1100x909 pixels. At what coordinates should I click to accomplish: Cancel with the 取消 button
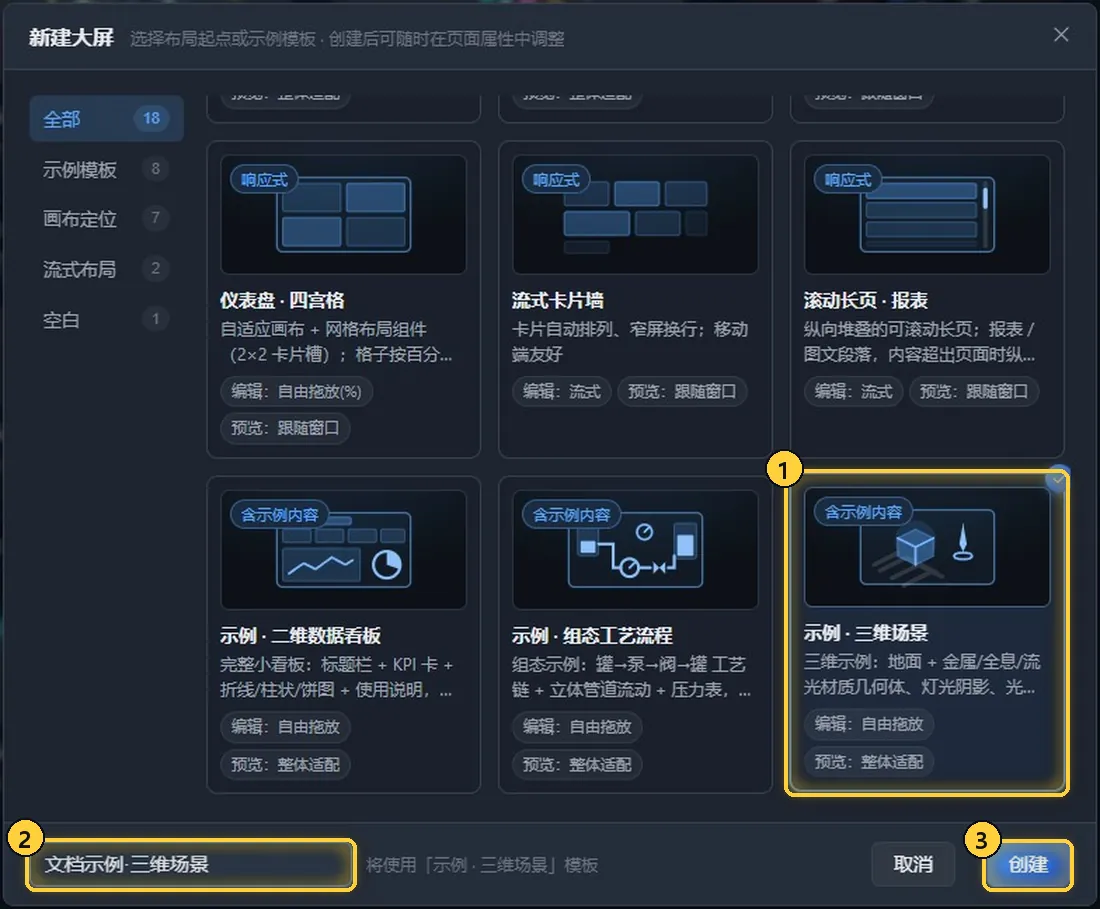913,864
